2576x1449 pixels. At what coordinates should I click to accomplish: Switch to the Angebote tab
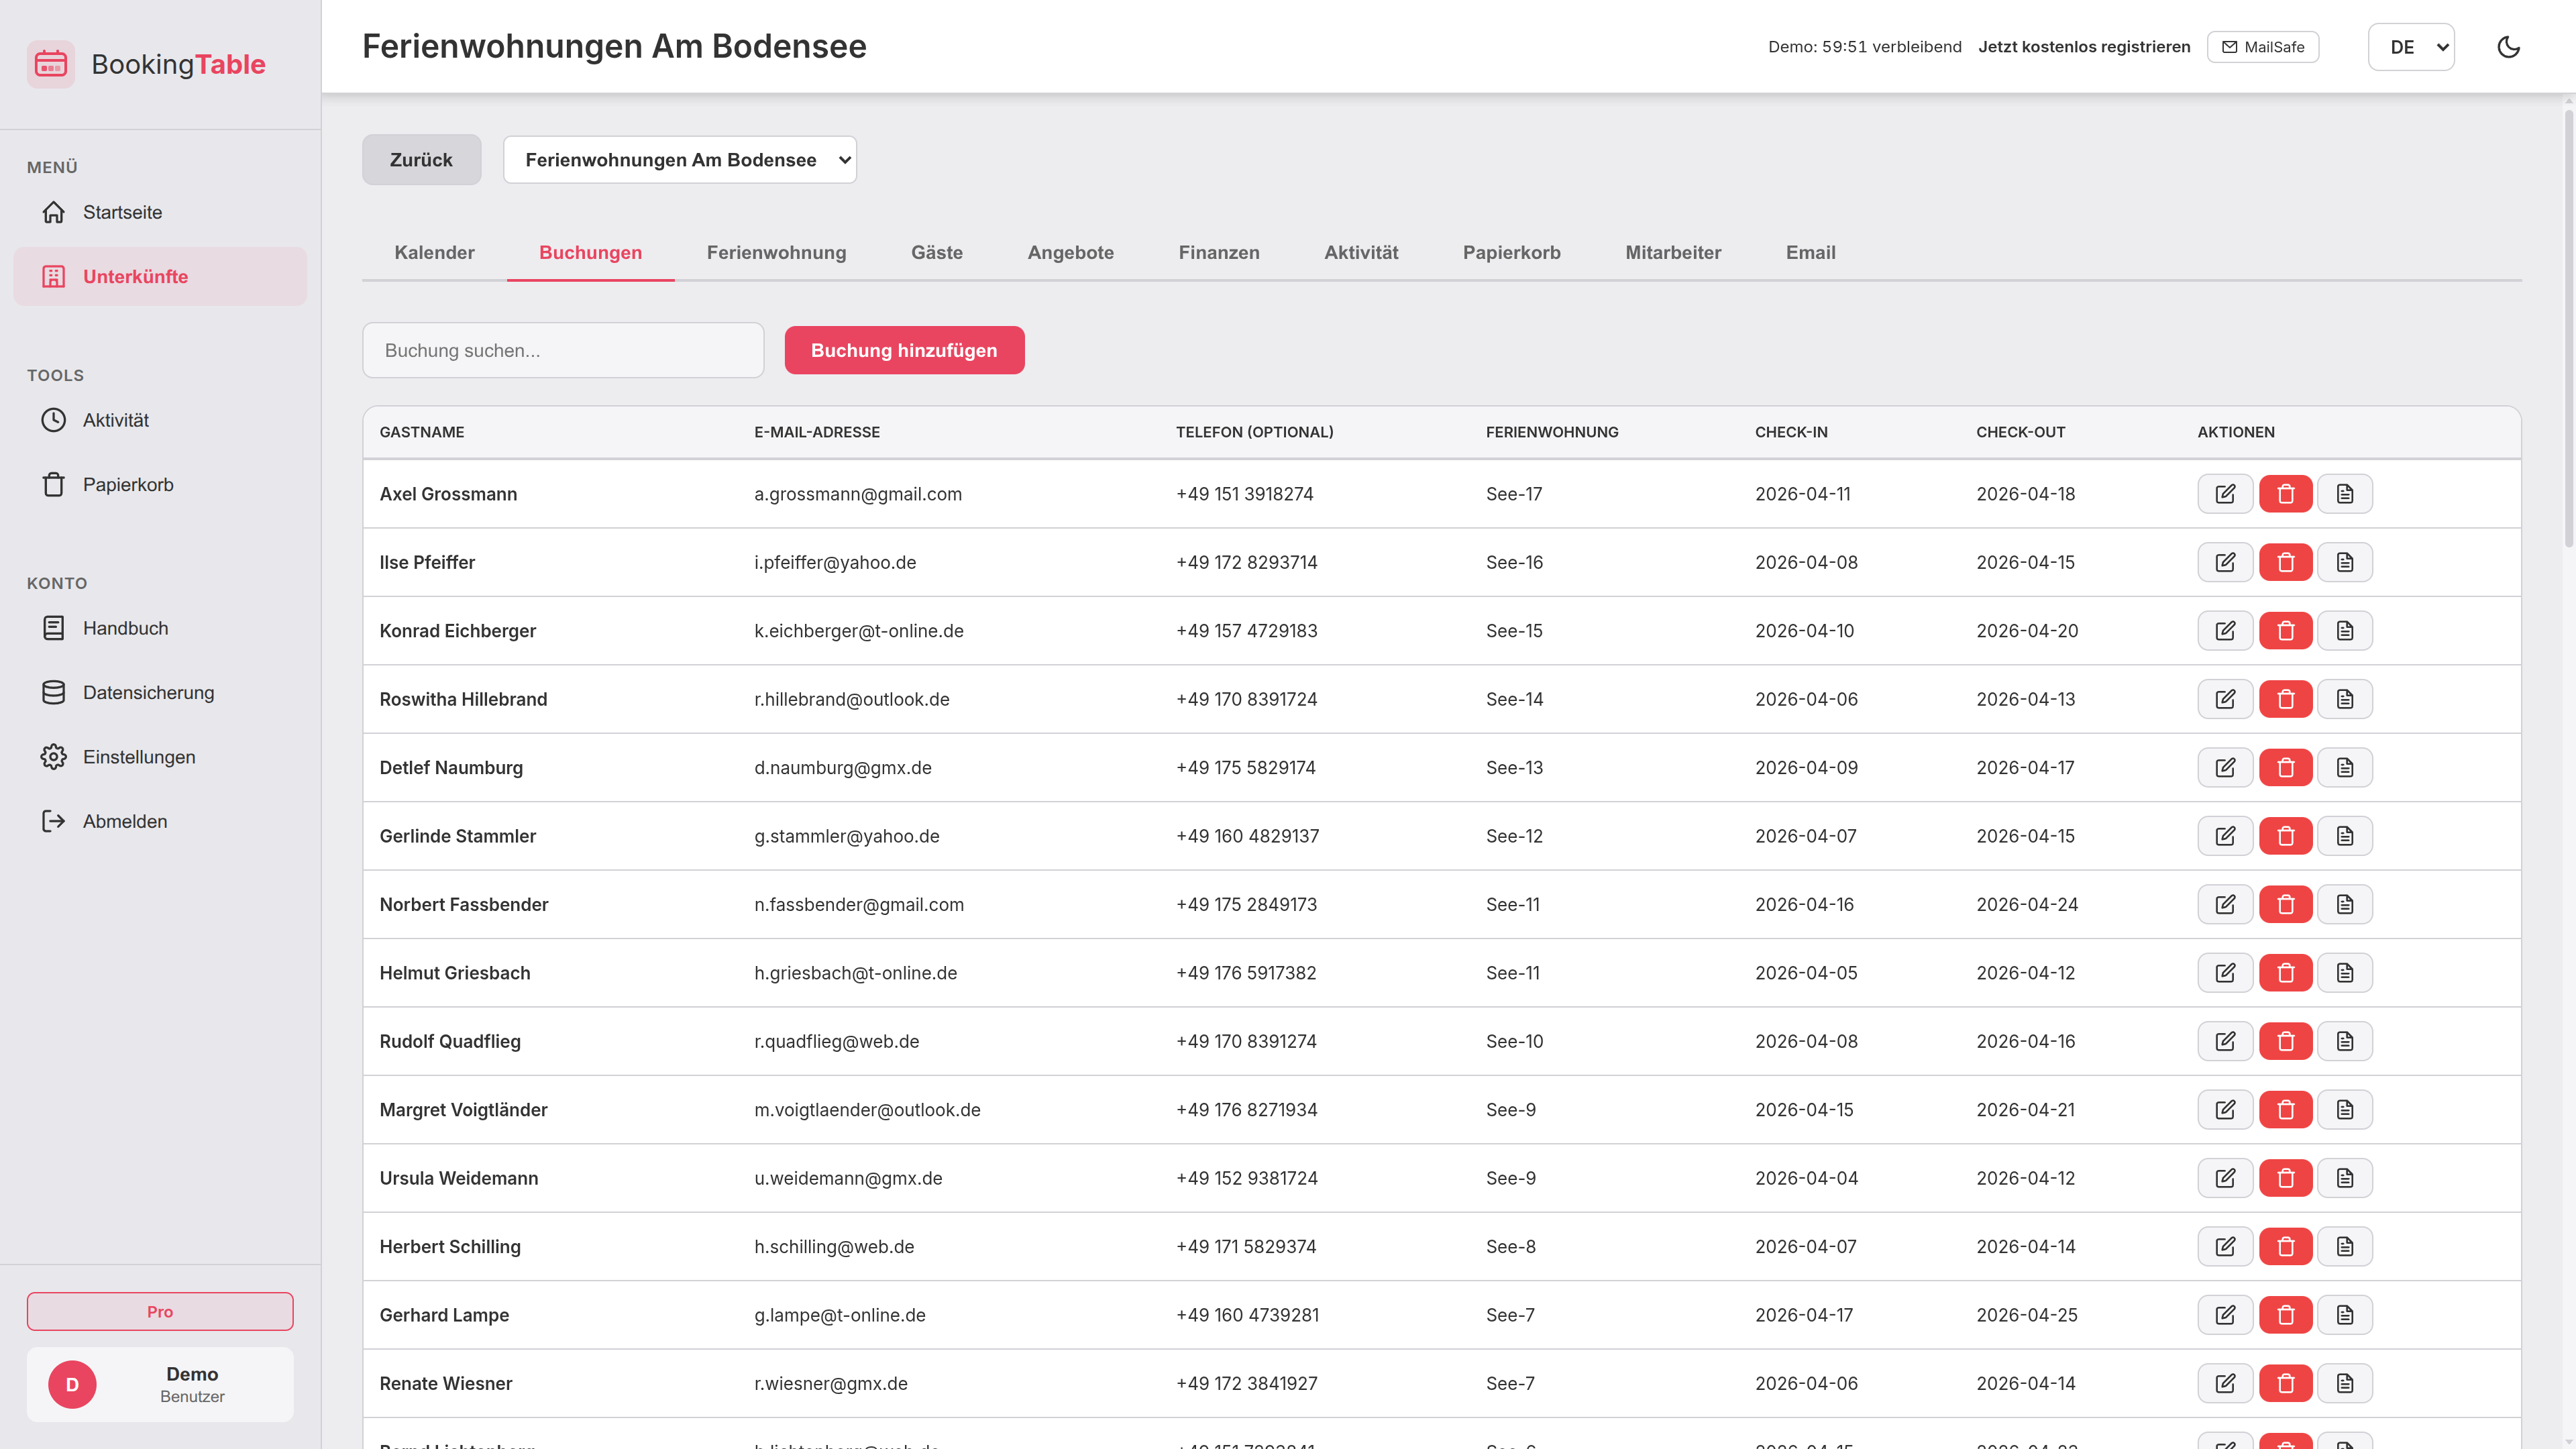(1070, 253)
